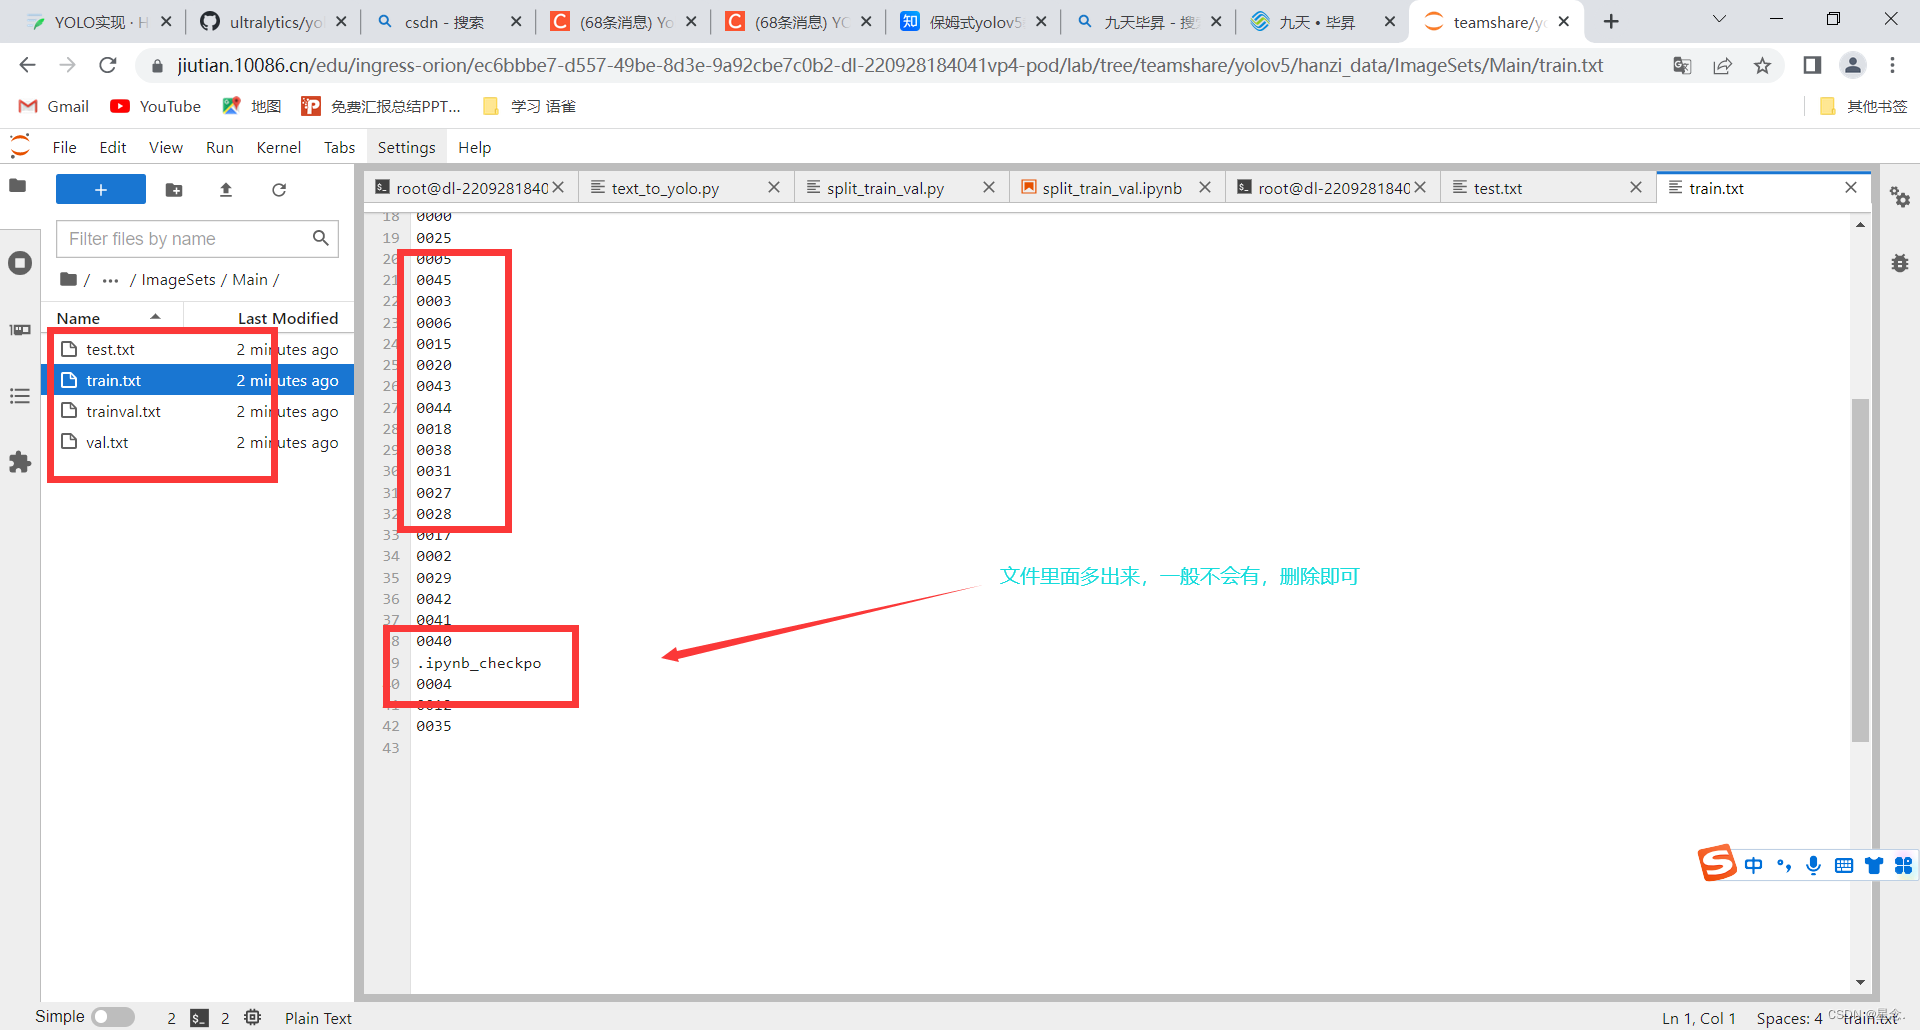Select trainval.txt in file list
Screen dimensions: 1920x1030
[x=198, y=411]
